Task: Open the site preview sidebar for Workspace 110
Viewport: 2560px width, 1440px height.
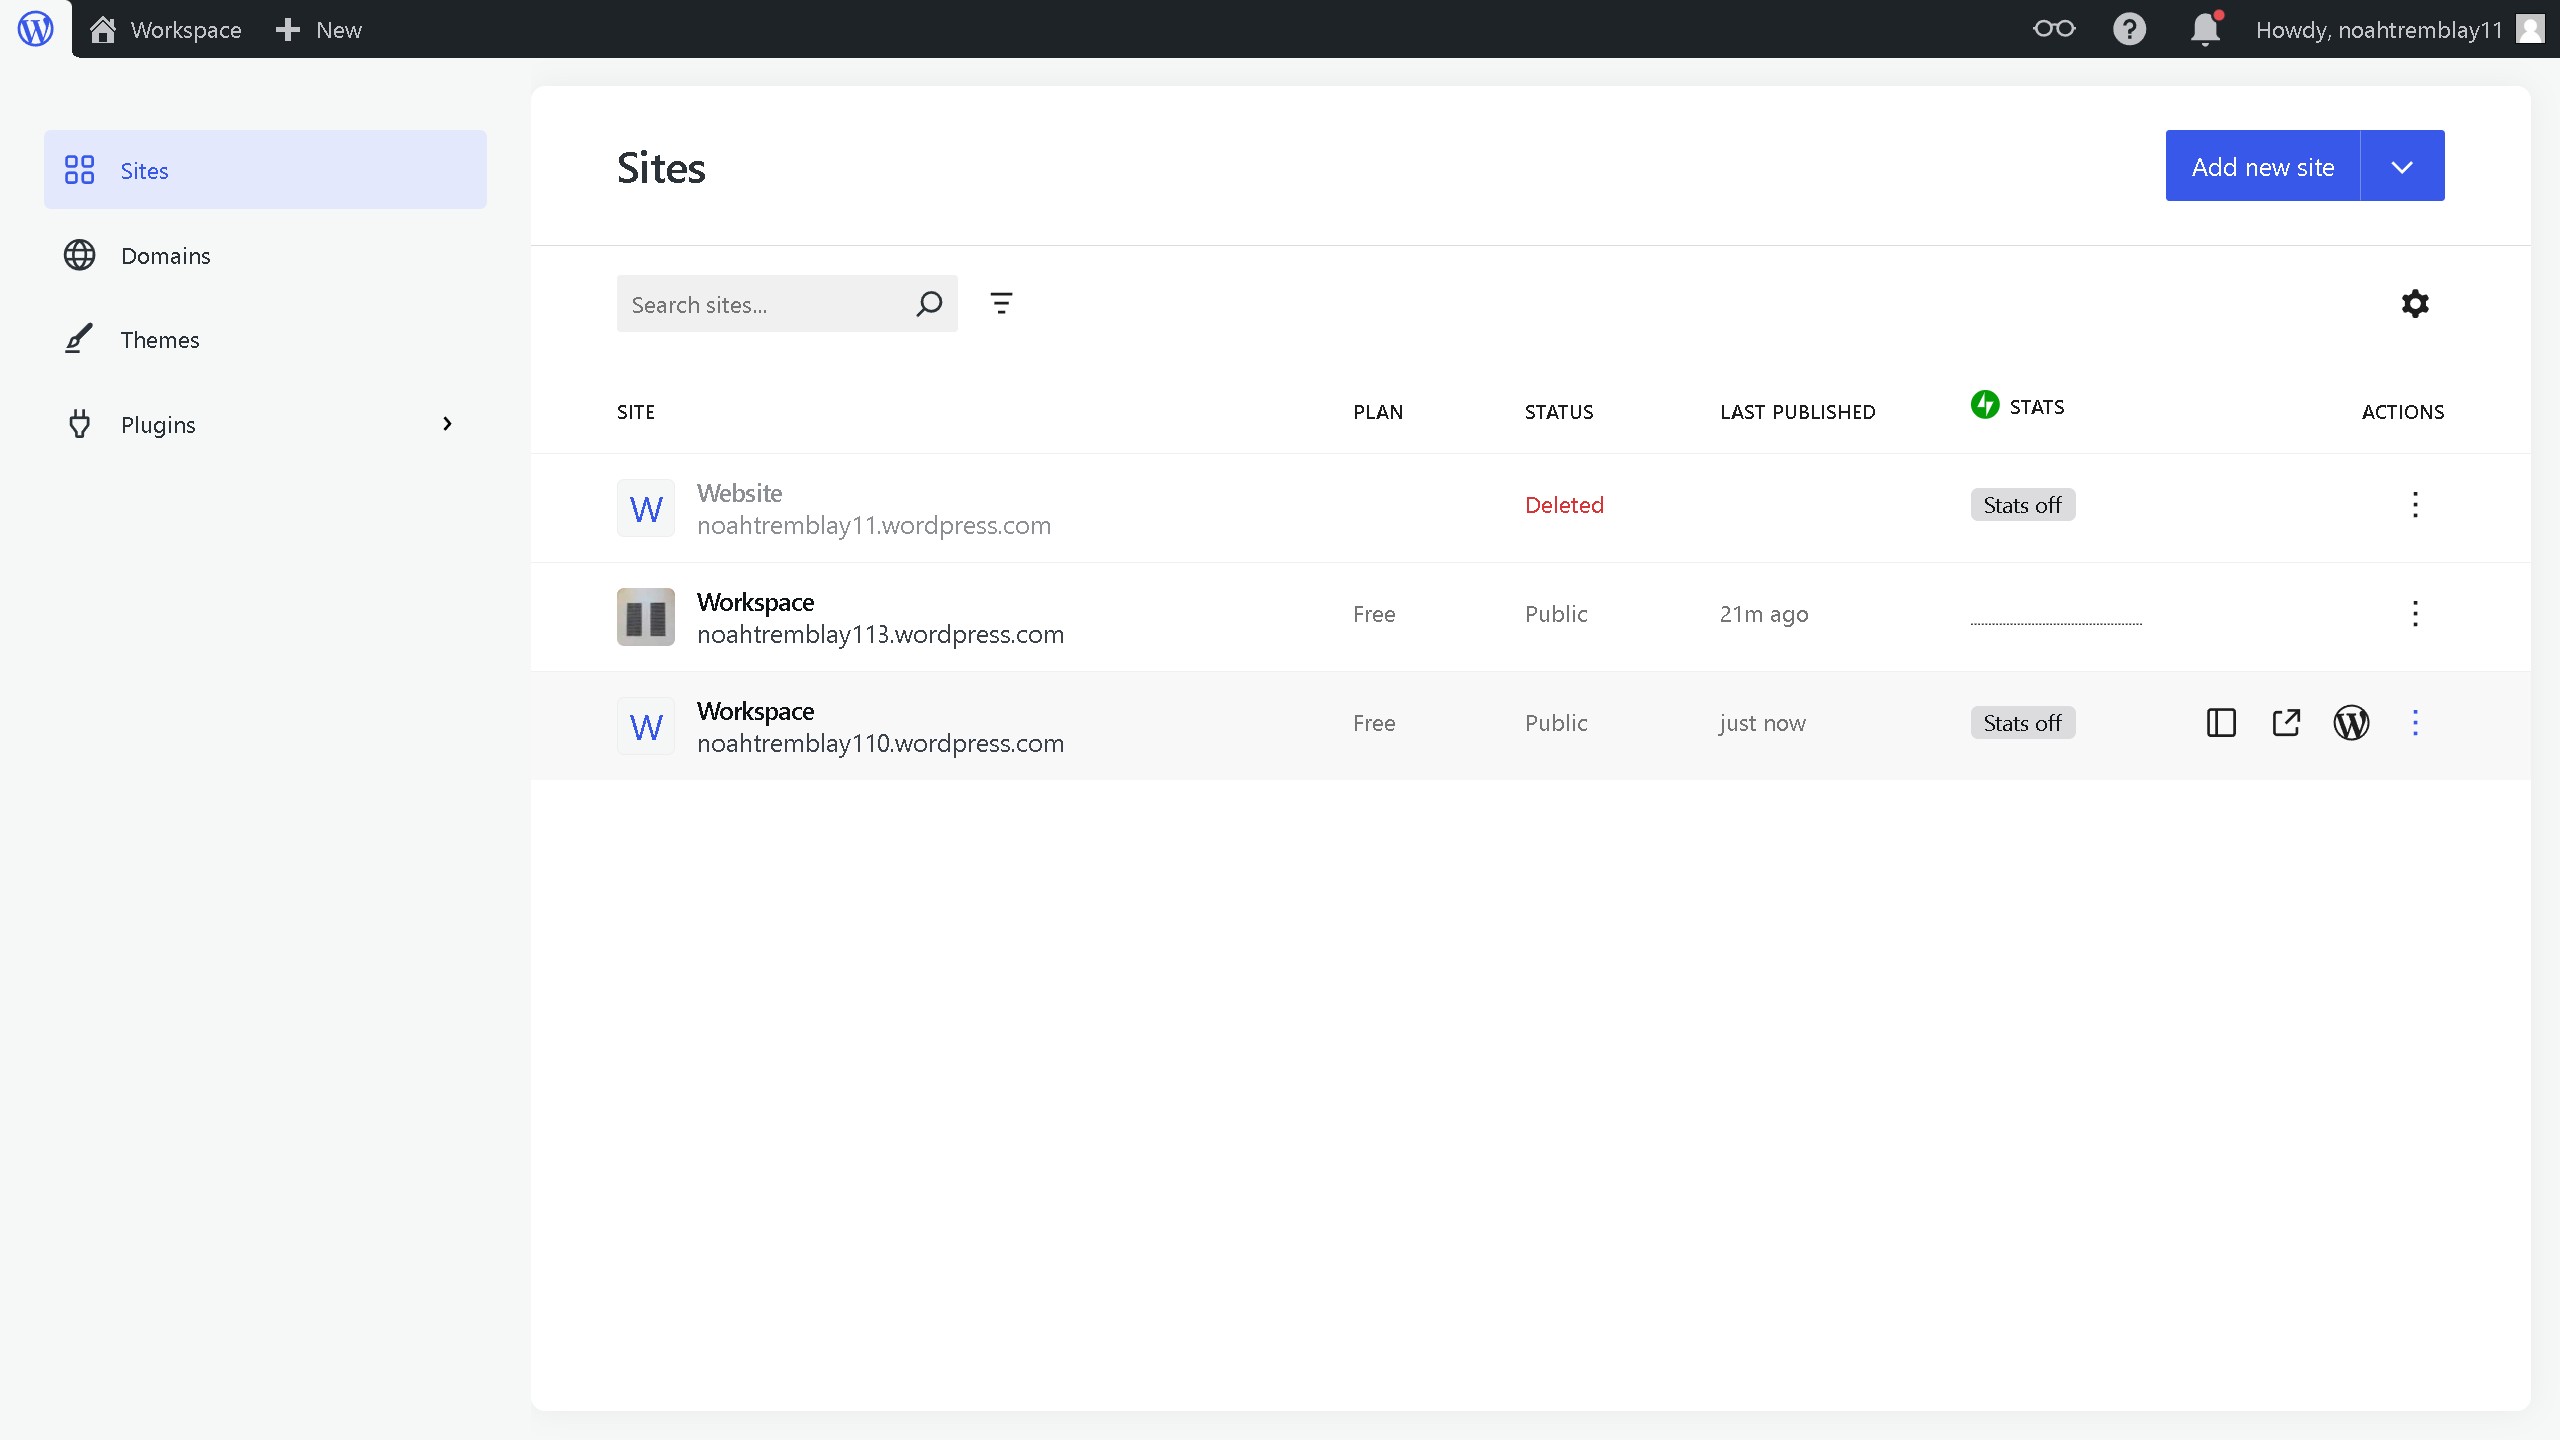Action: (2220, 722)
